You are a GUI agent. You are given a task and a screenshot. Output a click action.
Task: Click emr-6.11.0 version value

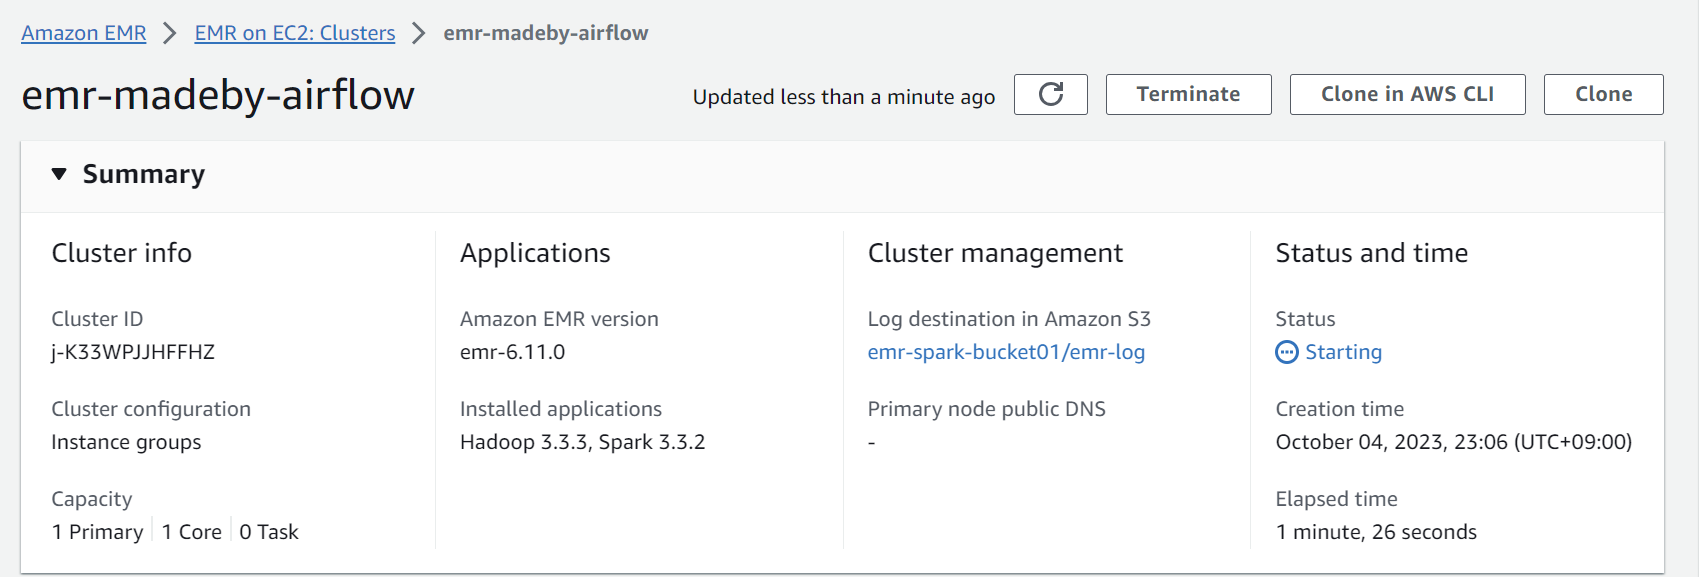click(512, 352)
